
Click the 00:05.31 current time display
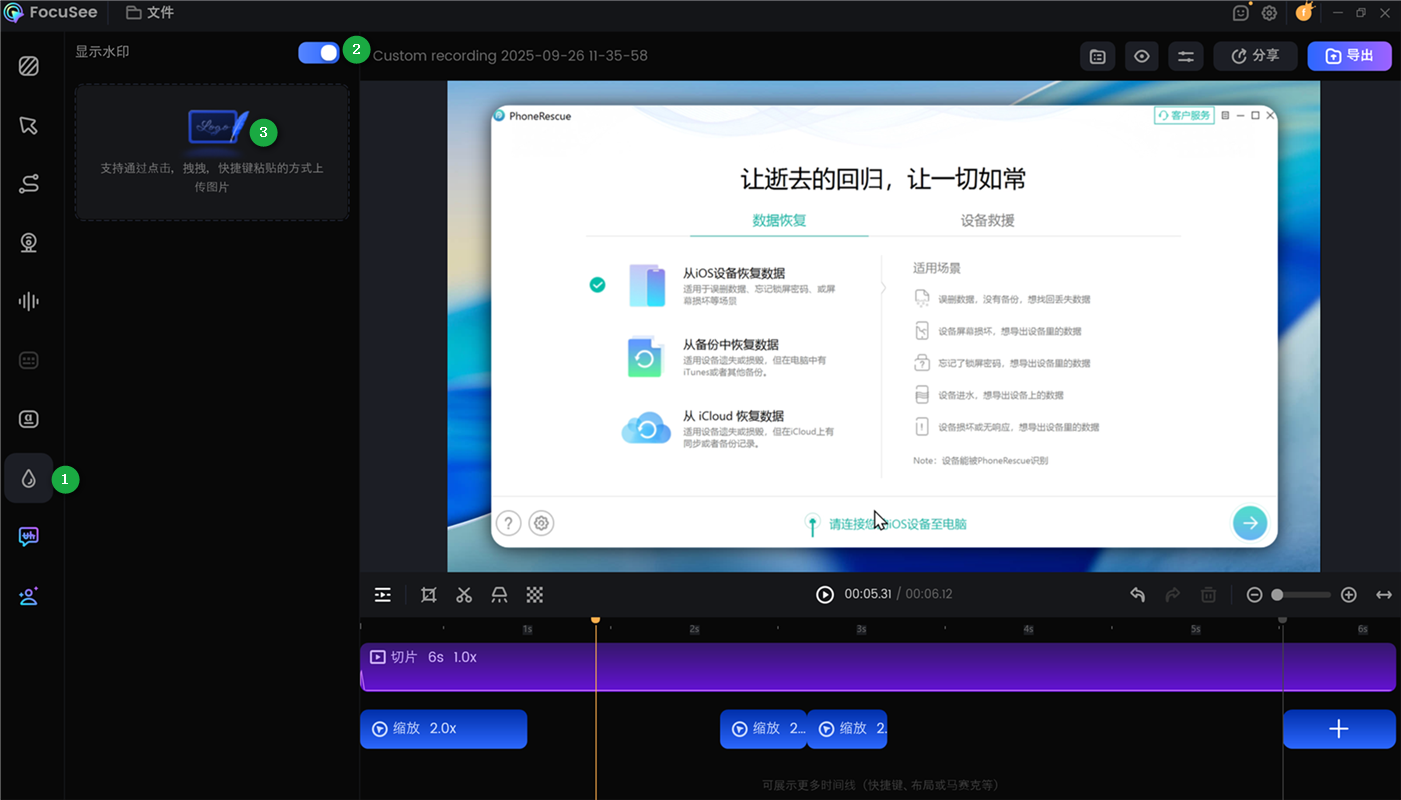(x=868, y=594)
